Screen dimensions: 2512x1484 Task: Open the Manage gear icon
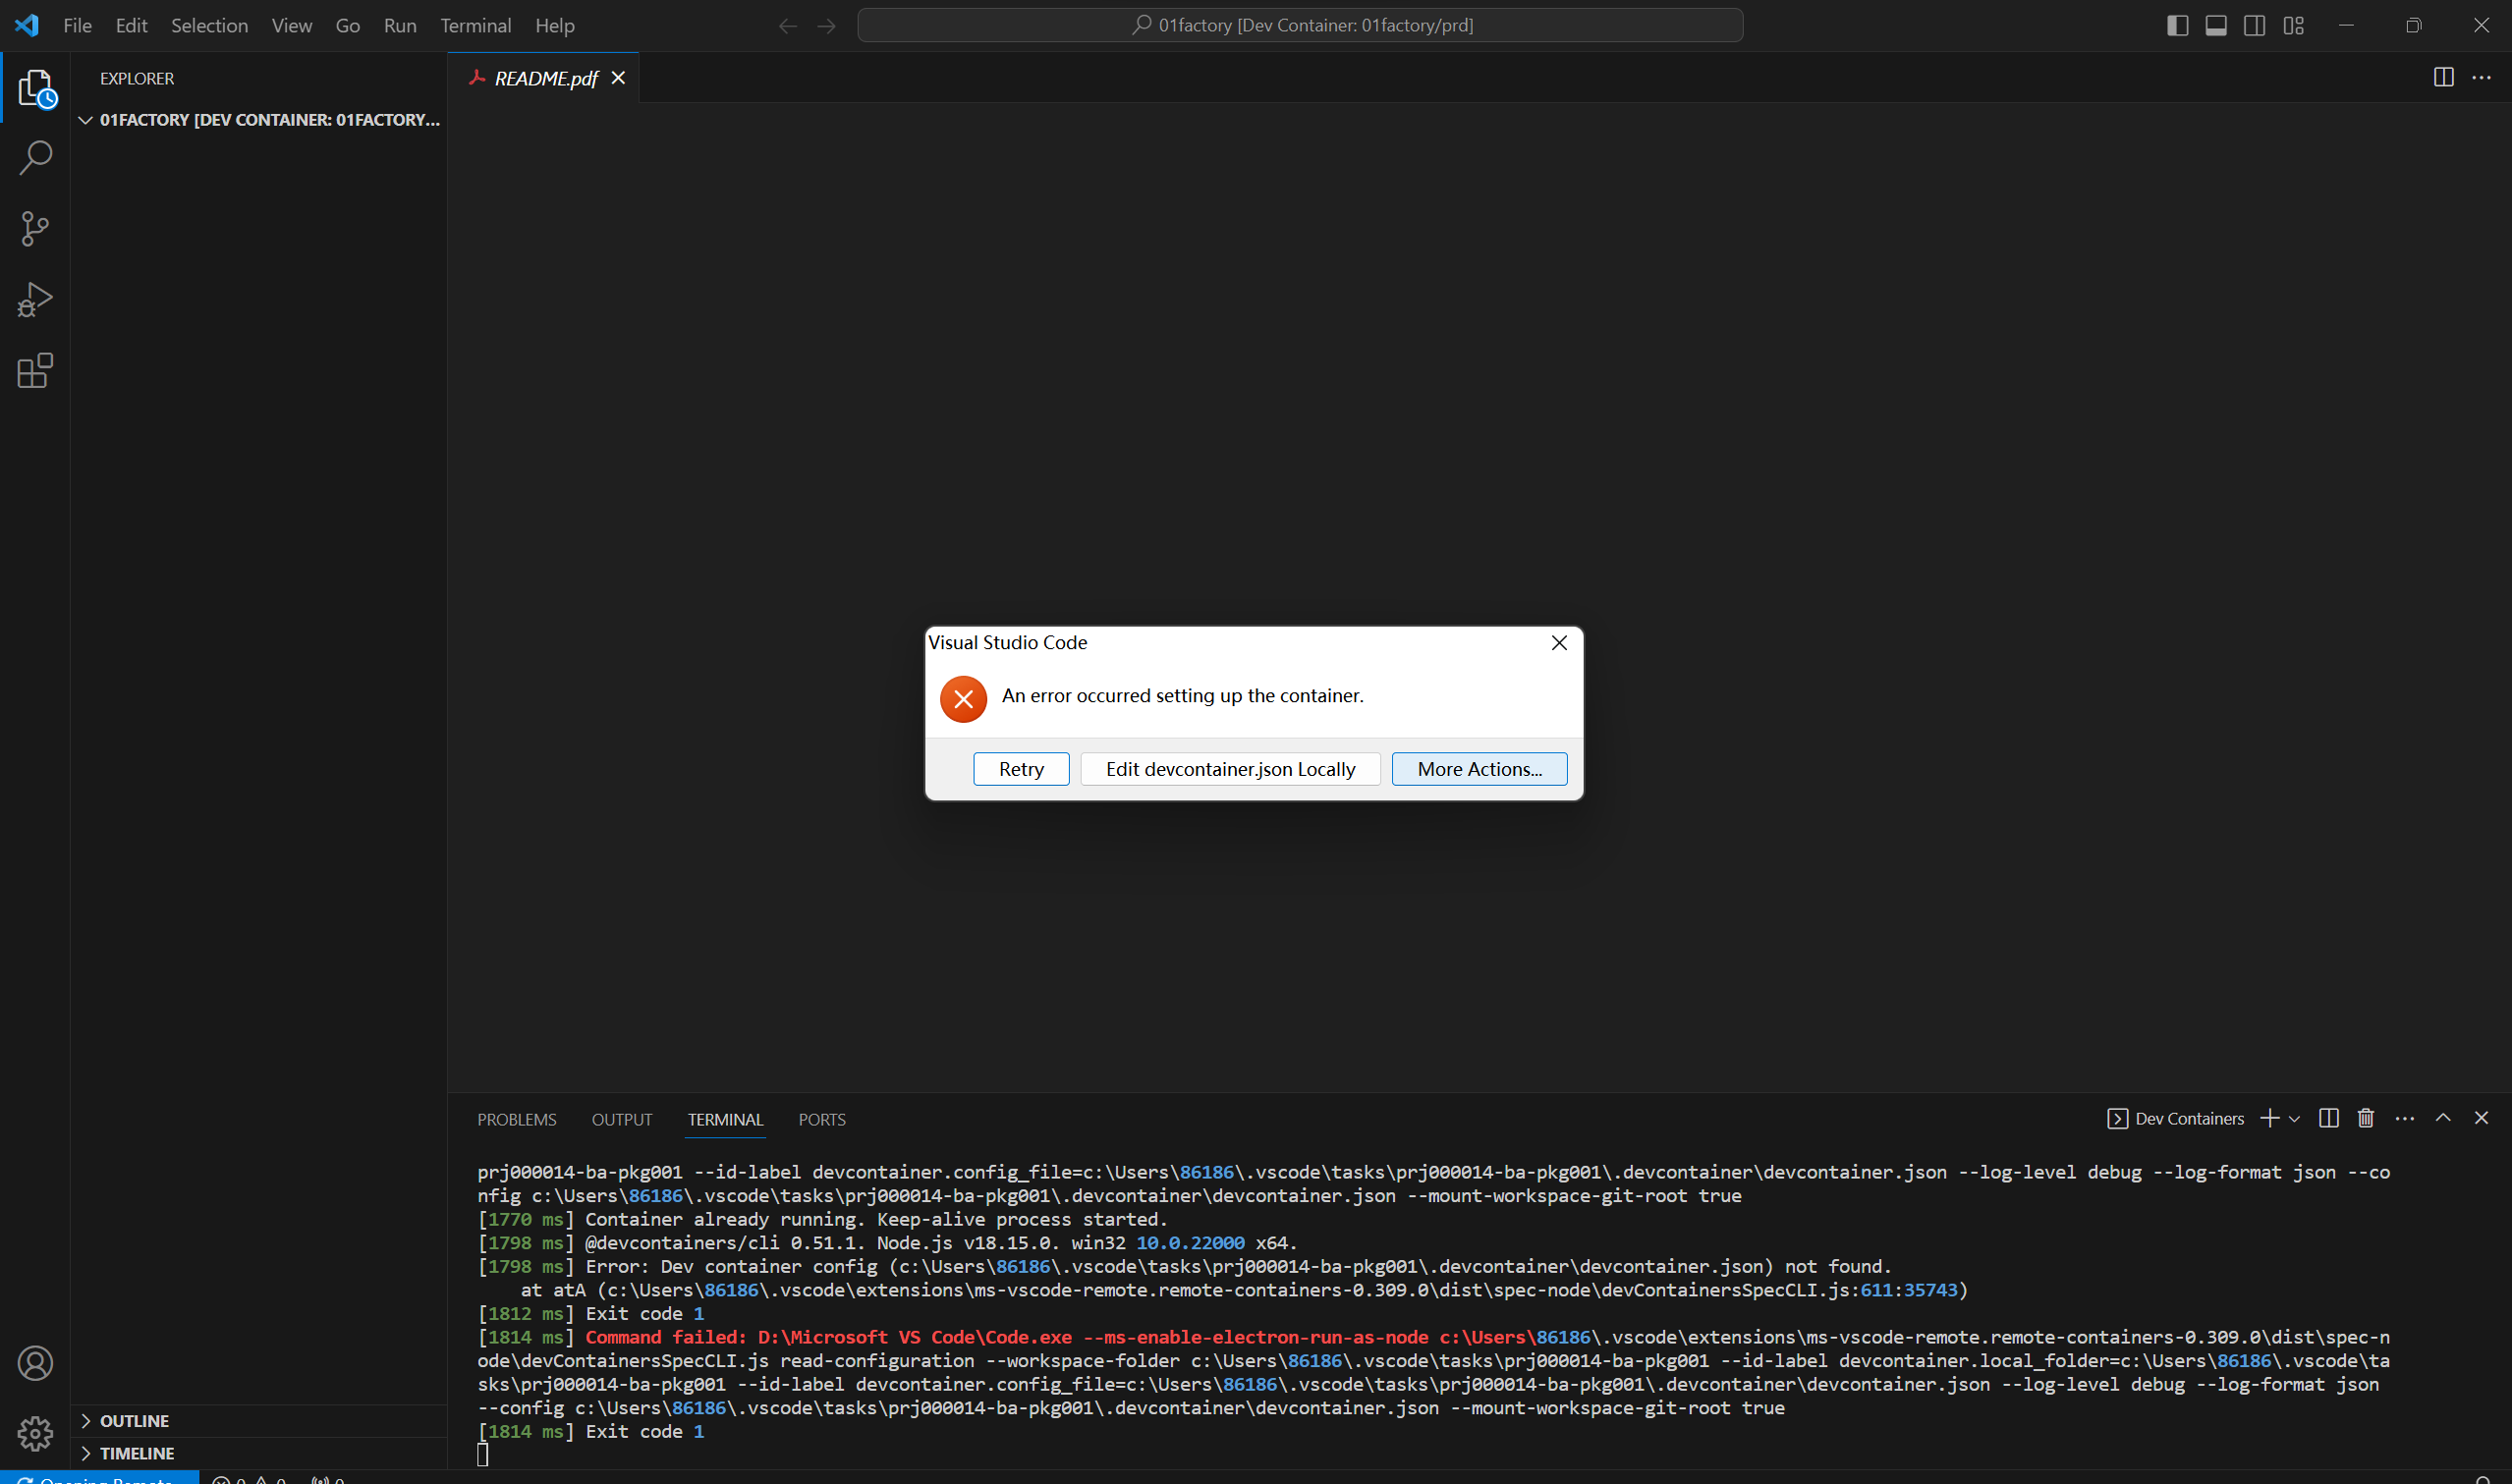[x=36, y=1433]
